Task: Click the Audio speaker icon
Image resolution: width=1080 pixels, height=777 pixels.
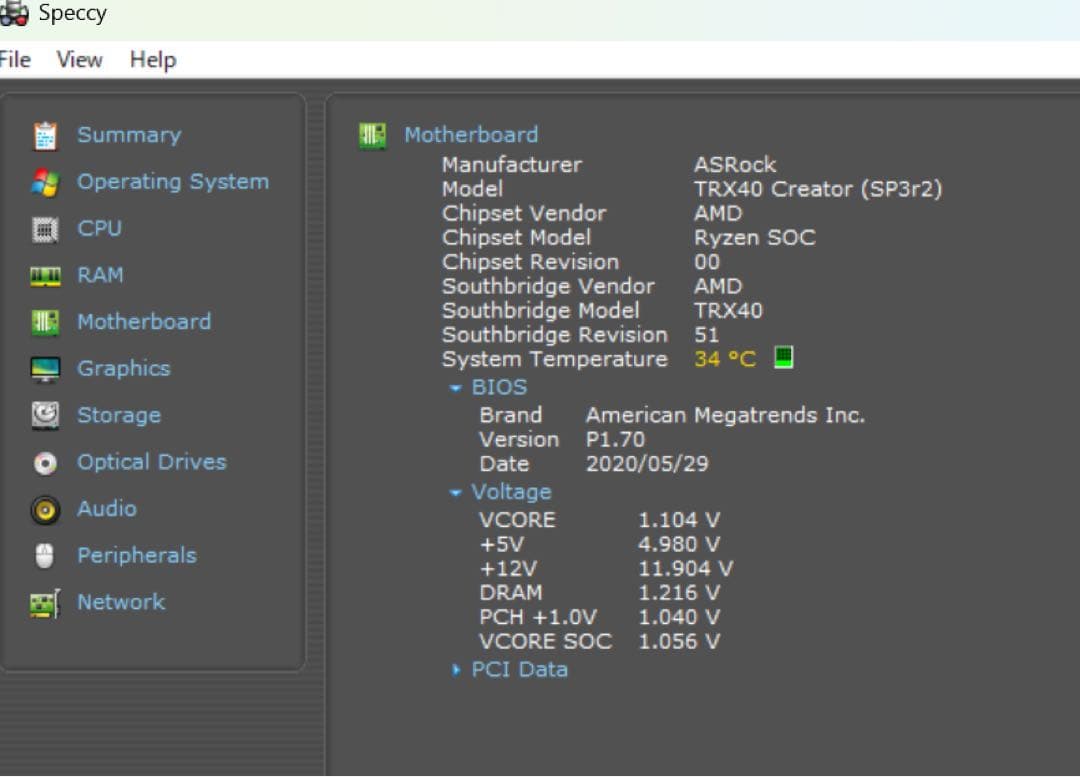Action: (x=45, y=510)
